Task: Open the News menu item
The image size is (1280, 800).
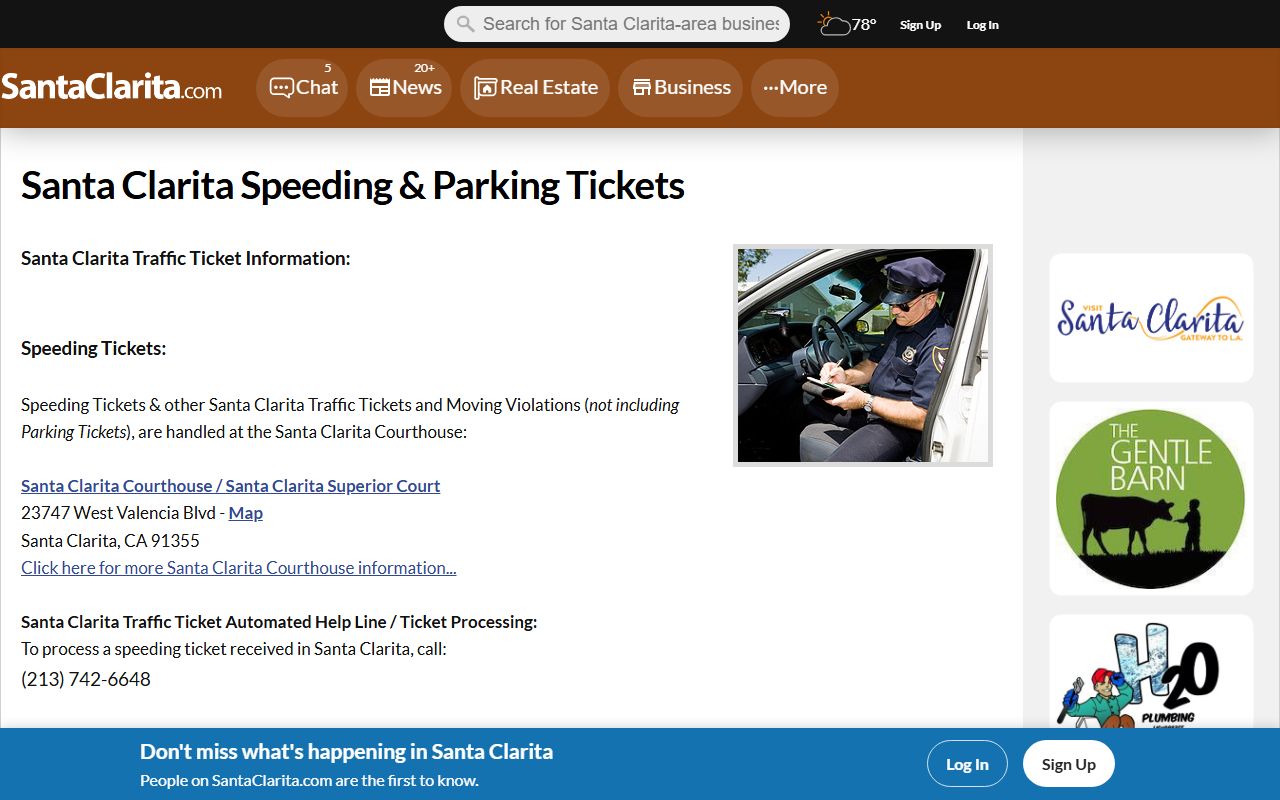Action: pyautogui.click(x=404, y=88)
